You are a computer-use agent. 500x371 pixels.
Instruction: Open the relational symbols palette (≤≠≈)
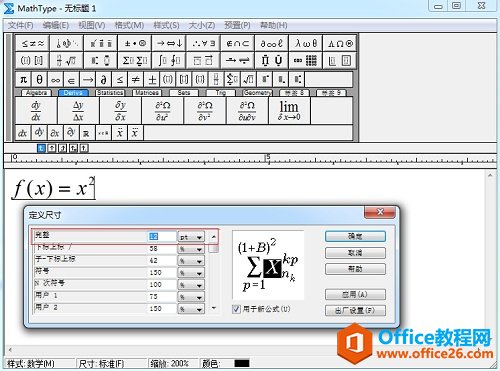tap(32, 43)
